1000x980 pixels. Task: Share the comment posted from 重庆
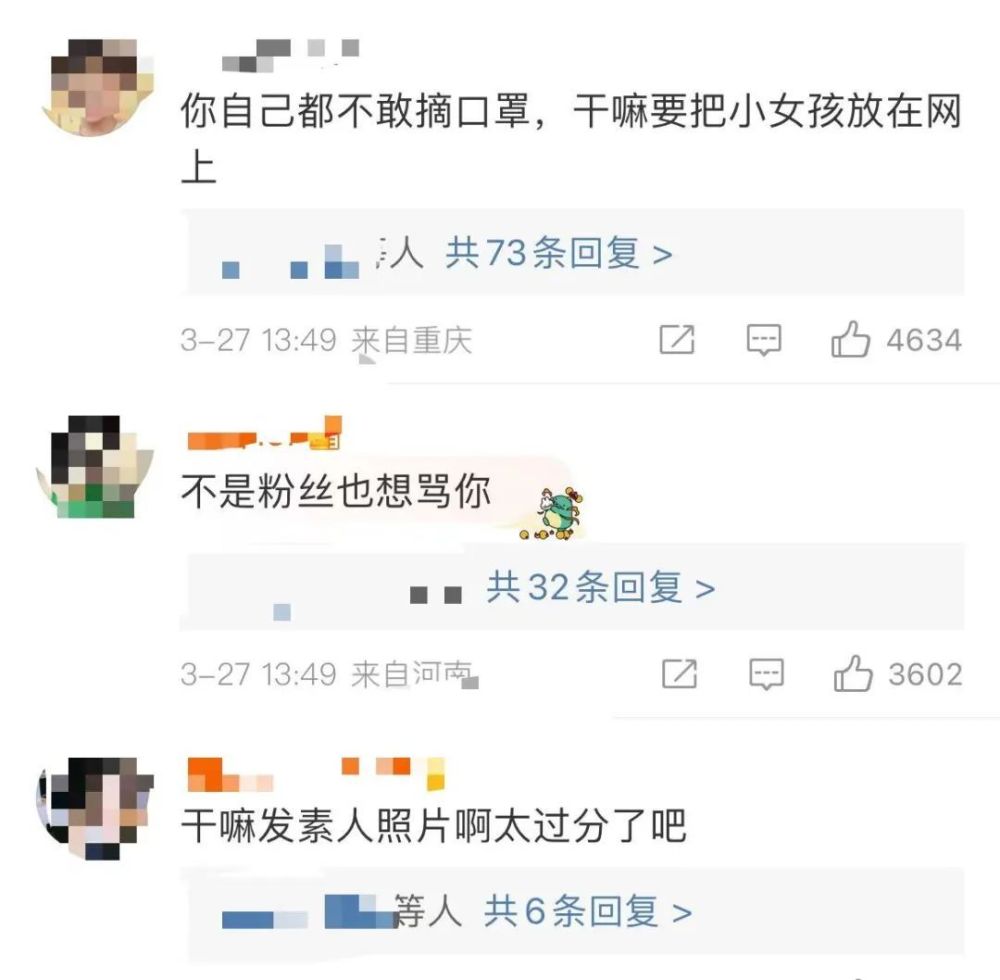pos(677,339)
